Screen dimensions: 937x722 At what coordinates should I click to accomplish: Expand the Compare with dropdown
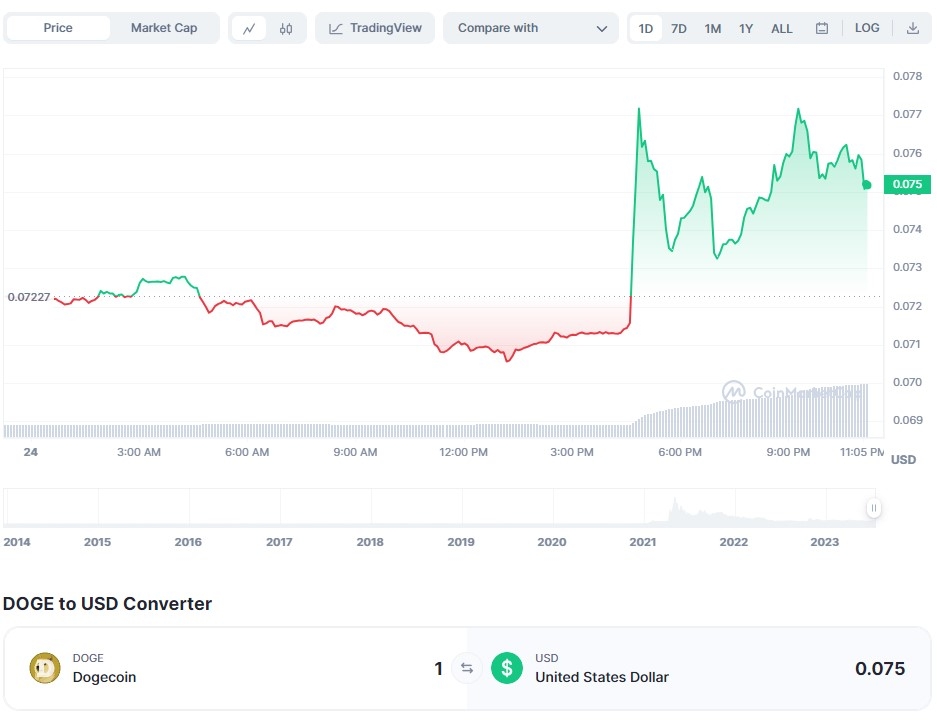(x=531, y=28)
